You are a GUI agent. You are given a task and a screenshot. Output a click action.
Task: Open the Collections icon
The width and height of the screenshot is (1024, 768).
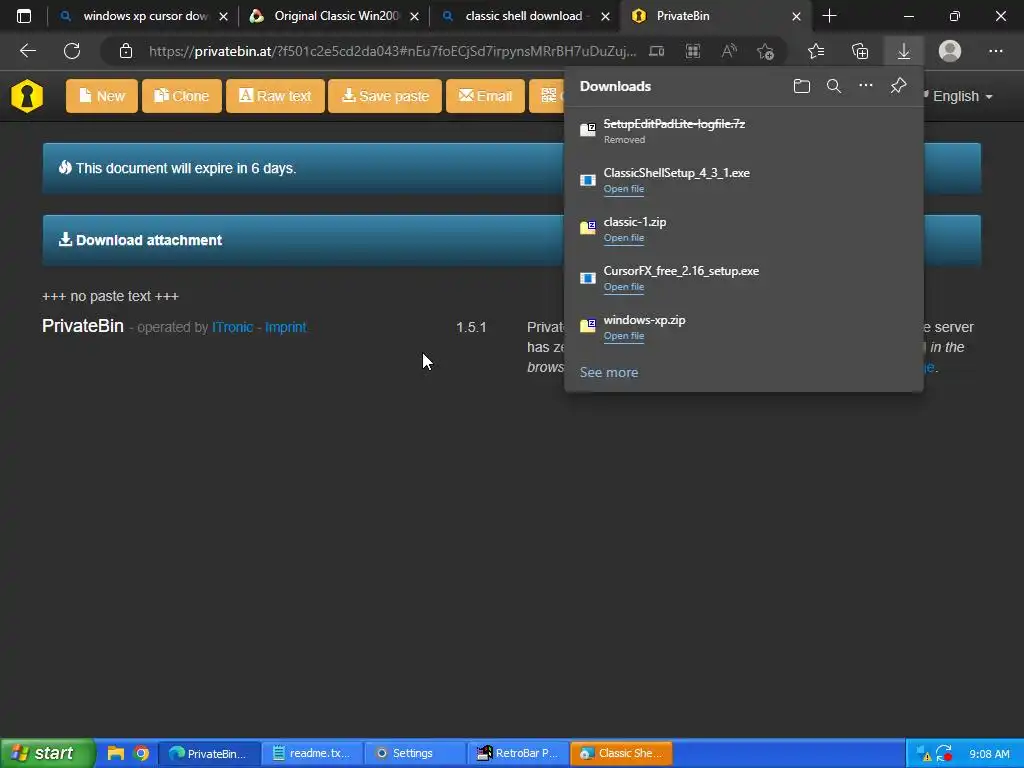[860, 51]
